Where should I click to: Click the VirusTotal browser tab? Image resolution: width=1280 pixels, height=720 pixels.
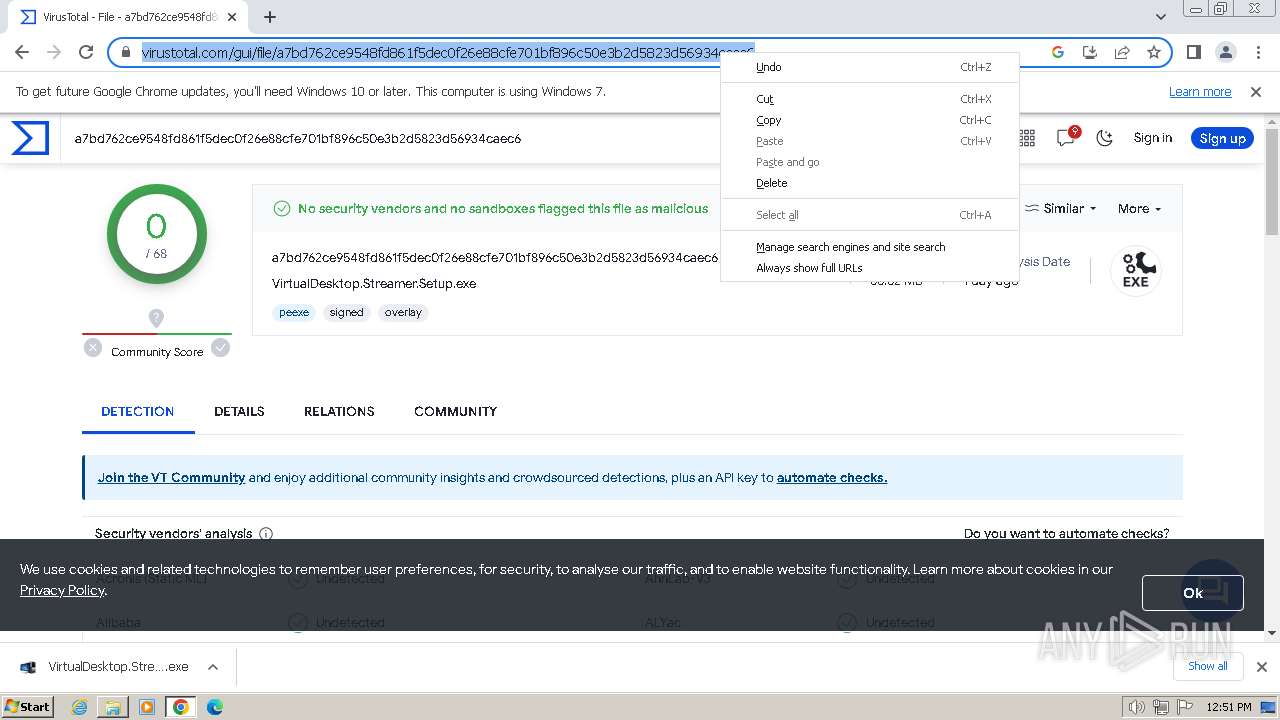tap(128, 17)
